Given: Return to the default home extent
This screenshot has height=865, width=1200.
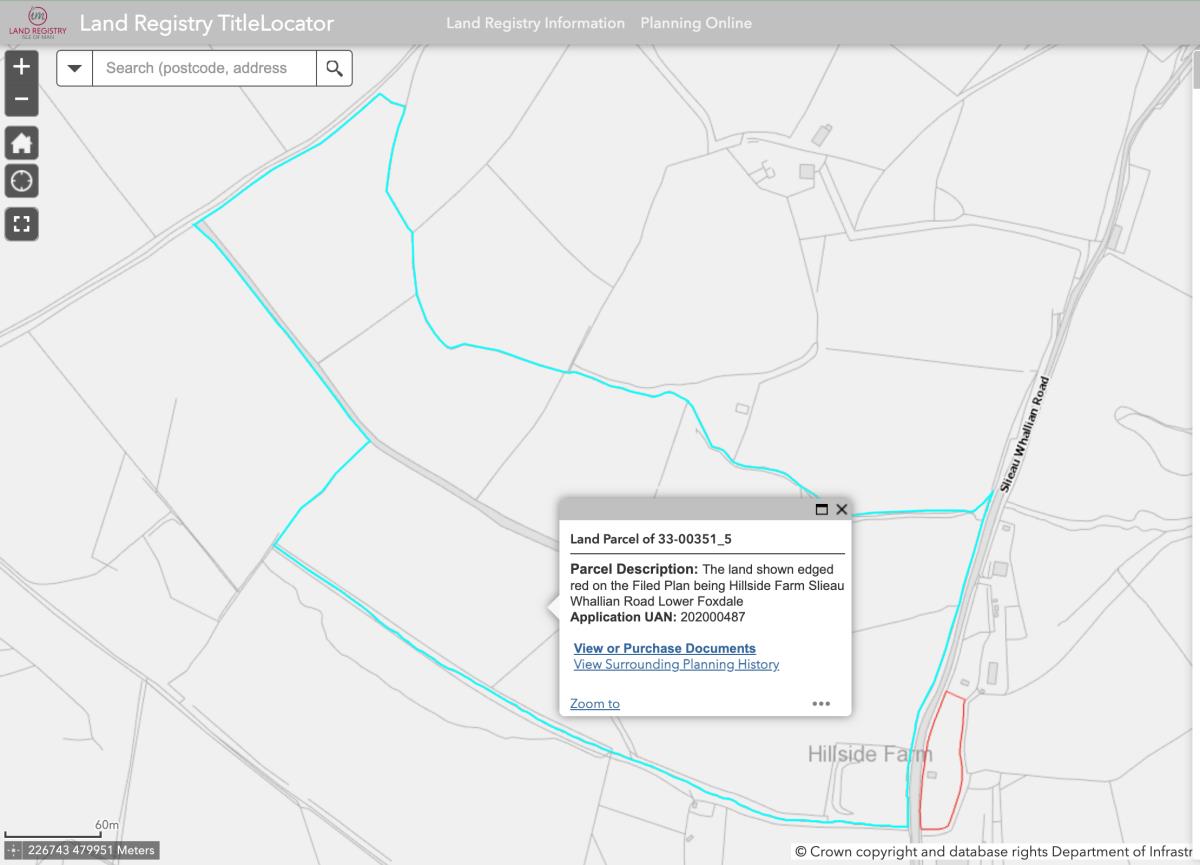Looking at the screenshot, I should pyautogui.click(x=22, y=143).
